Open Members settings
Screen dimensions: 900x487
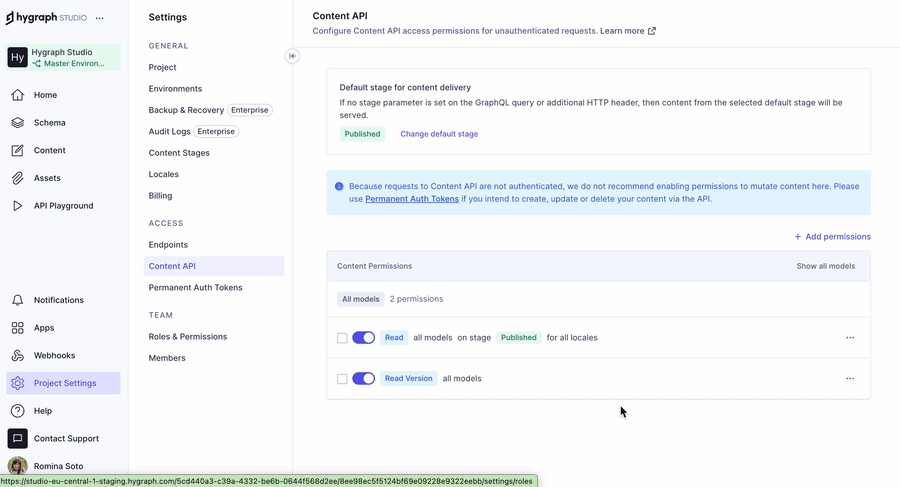167,358
